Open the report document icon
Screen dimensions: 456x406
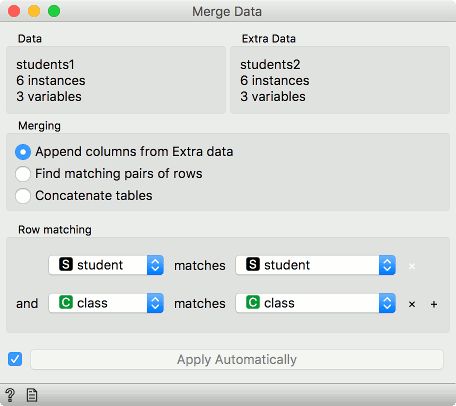[32, 395]
